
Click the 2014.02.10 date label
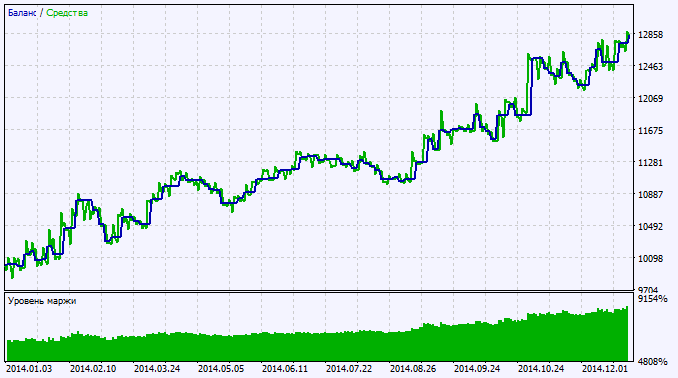tap(93, 369)
